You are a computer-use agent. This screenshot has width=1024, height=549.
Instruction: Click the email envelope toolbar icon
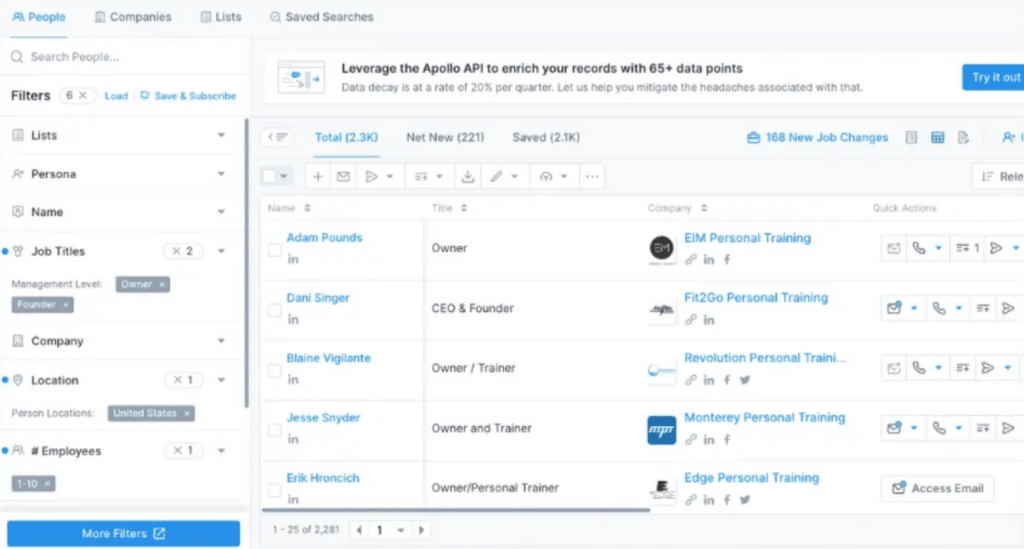[x=344, y=176]
